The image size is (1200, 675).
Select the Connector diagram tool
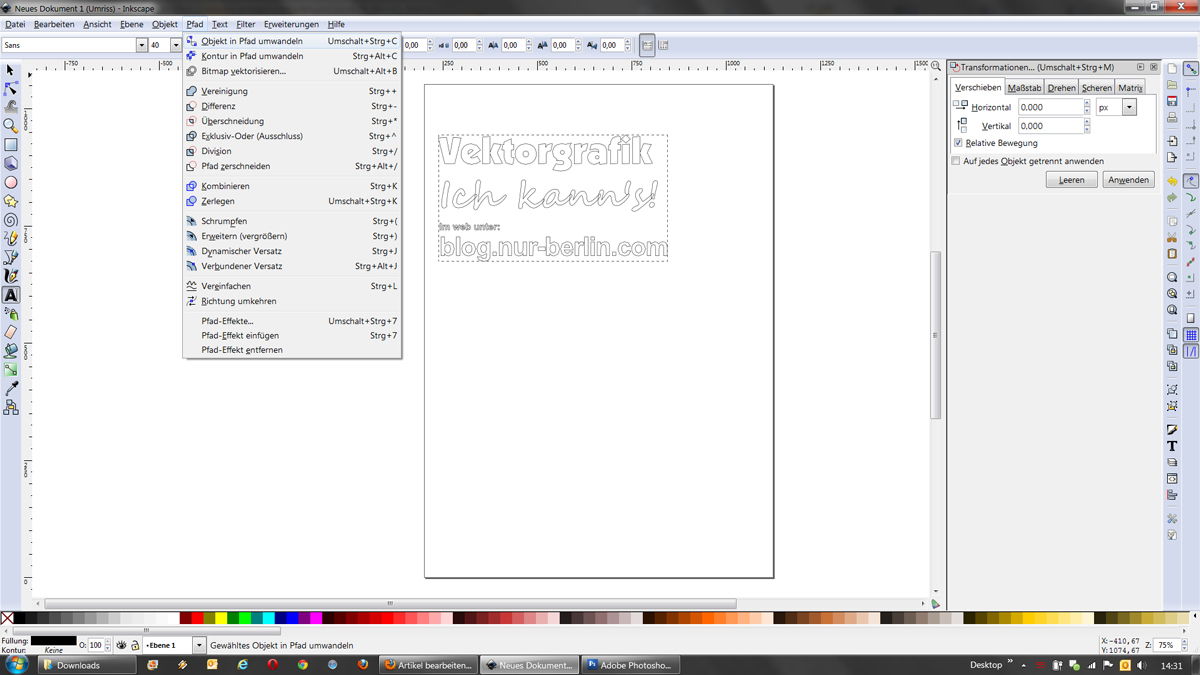click(x=11, y=407)
